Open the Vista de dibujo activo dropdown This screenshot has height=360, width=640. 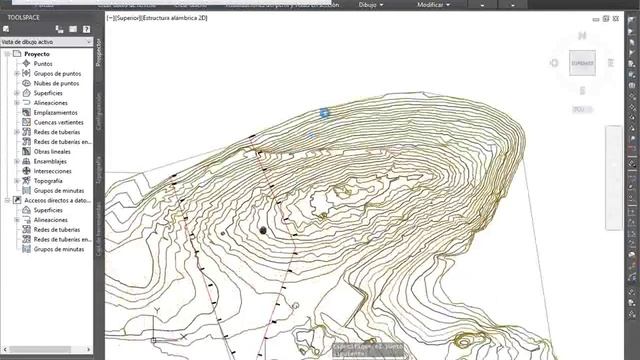tap(47, 42)
